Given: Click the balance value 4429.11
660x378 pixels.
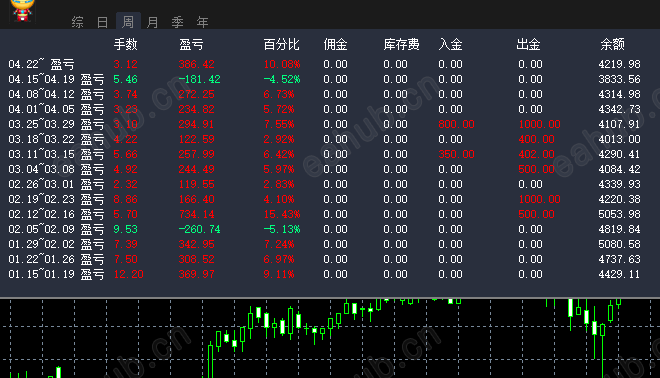Looking at the screenshot, I should 619,274.
